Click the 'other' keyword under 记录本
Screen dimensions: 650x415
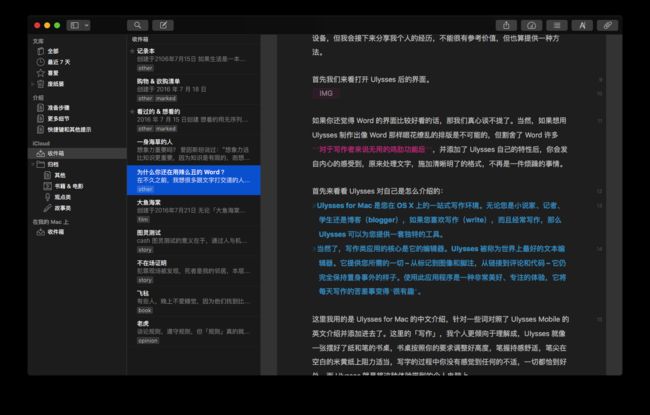146,68
